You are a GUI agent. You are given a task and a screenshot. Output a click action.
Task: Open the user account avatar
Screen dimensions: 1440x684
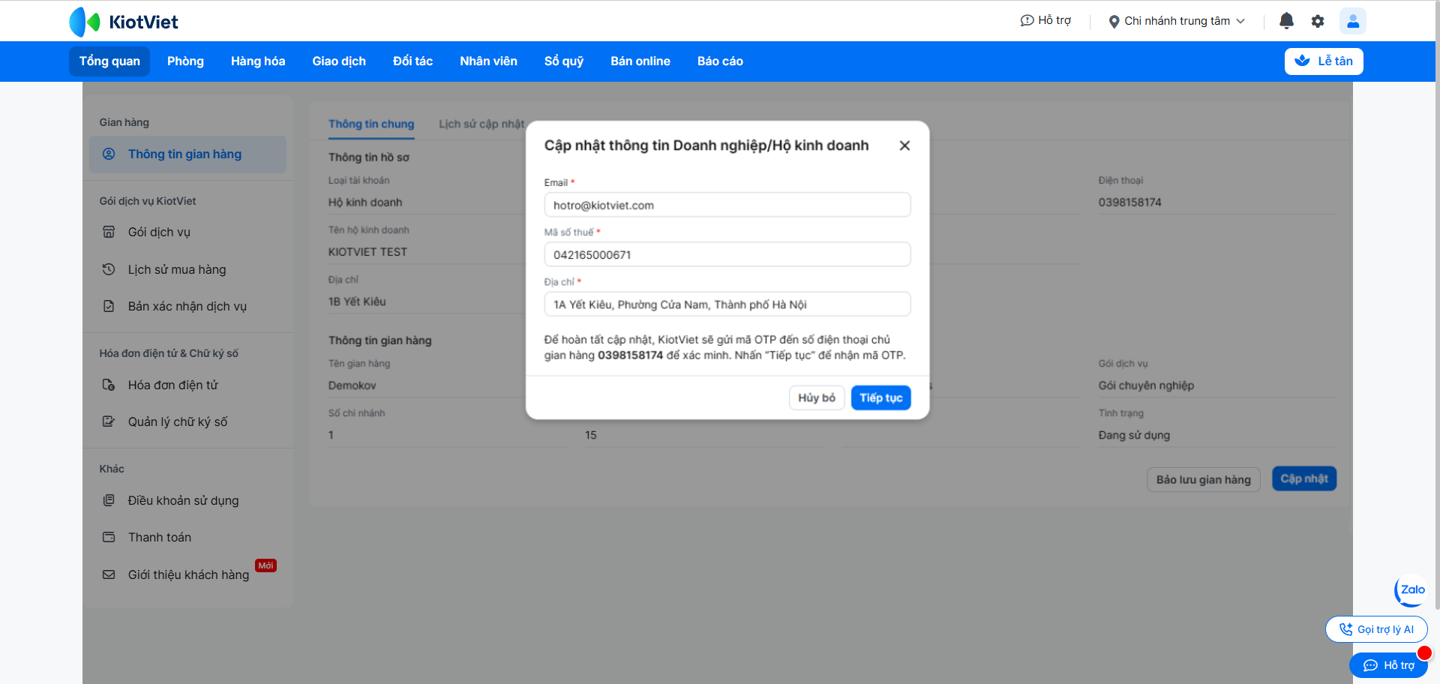(x=1353, y=21)
